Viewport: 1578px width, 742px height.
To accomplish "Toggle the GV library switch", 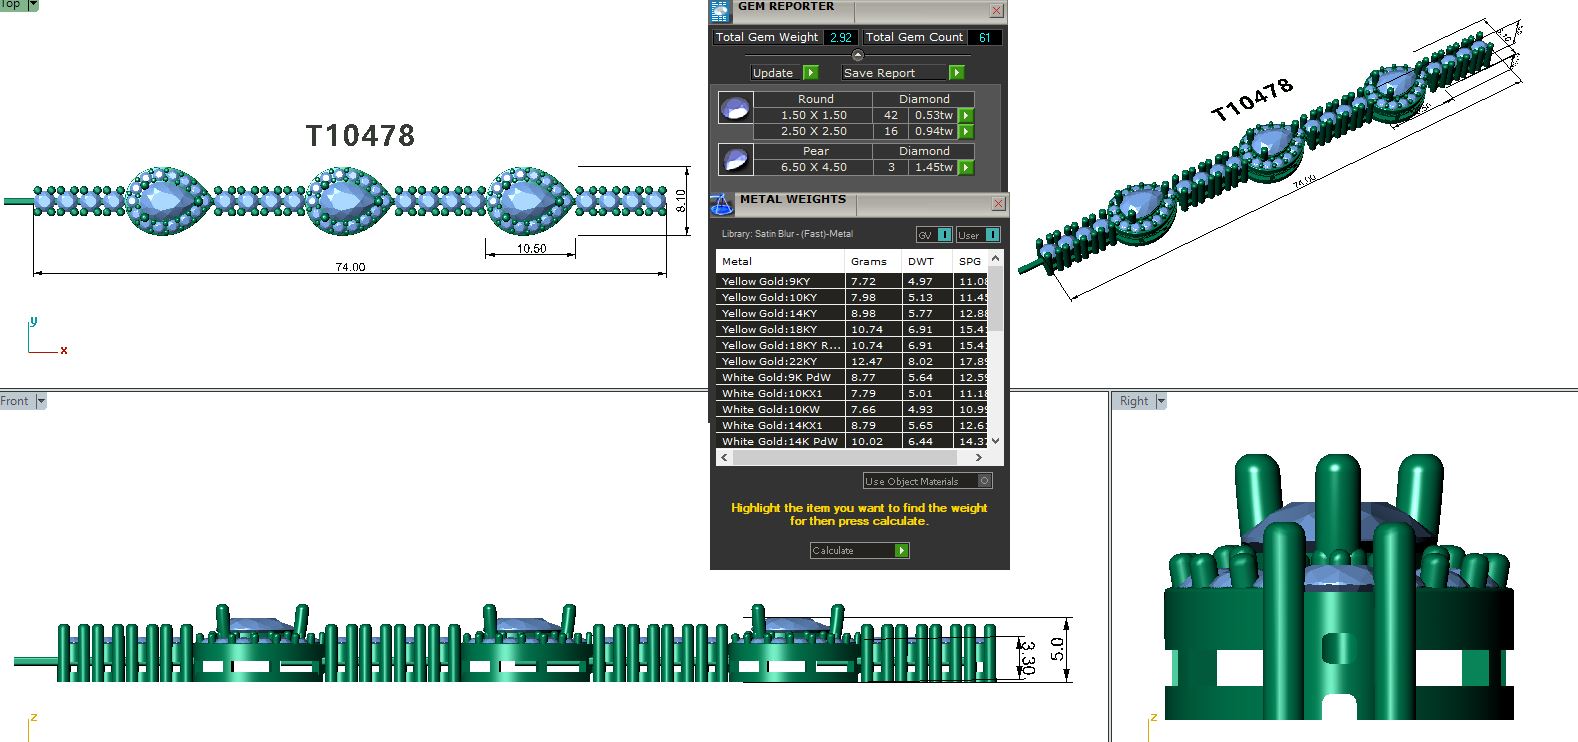I will 944,235.
